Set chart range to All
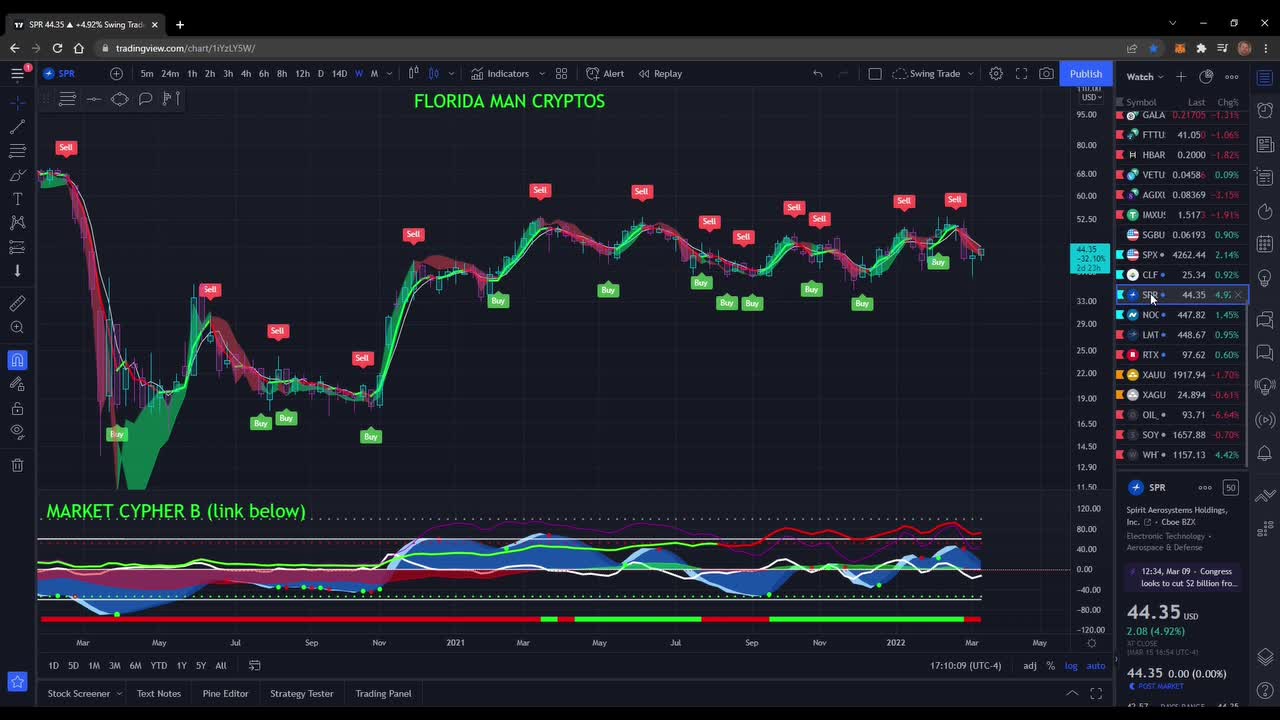1280x720 pixels. (x=221, y=665)
